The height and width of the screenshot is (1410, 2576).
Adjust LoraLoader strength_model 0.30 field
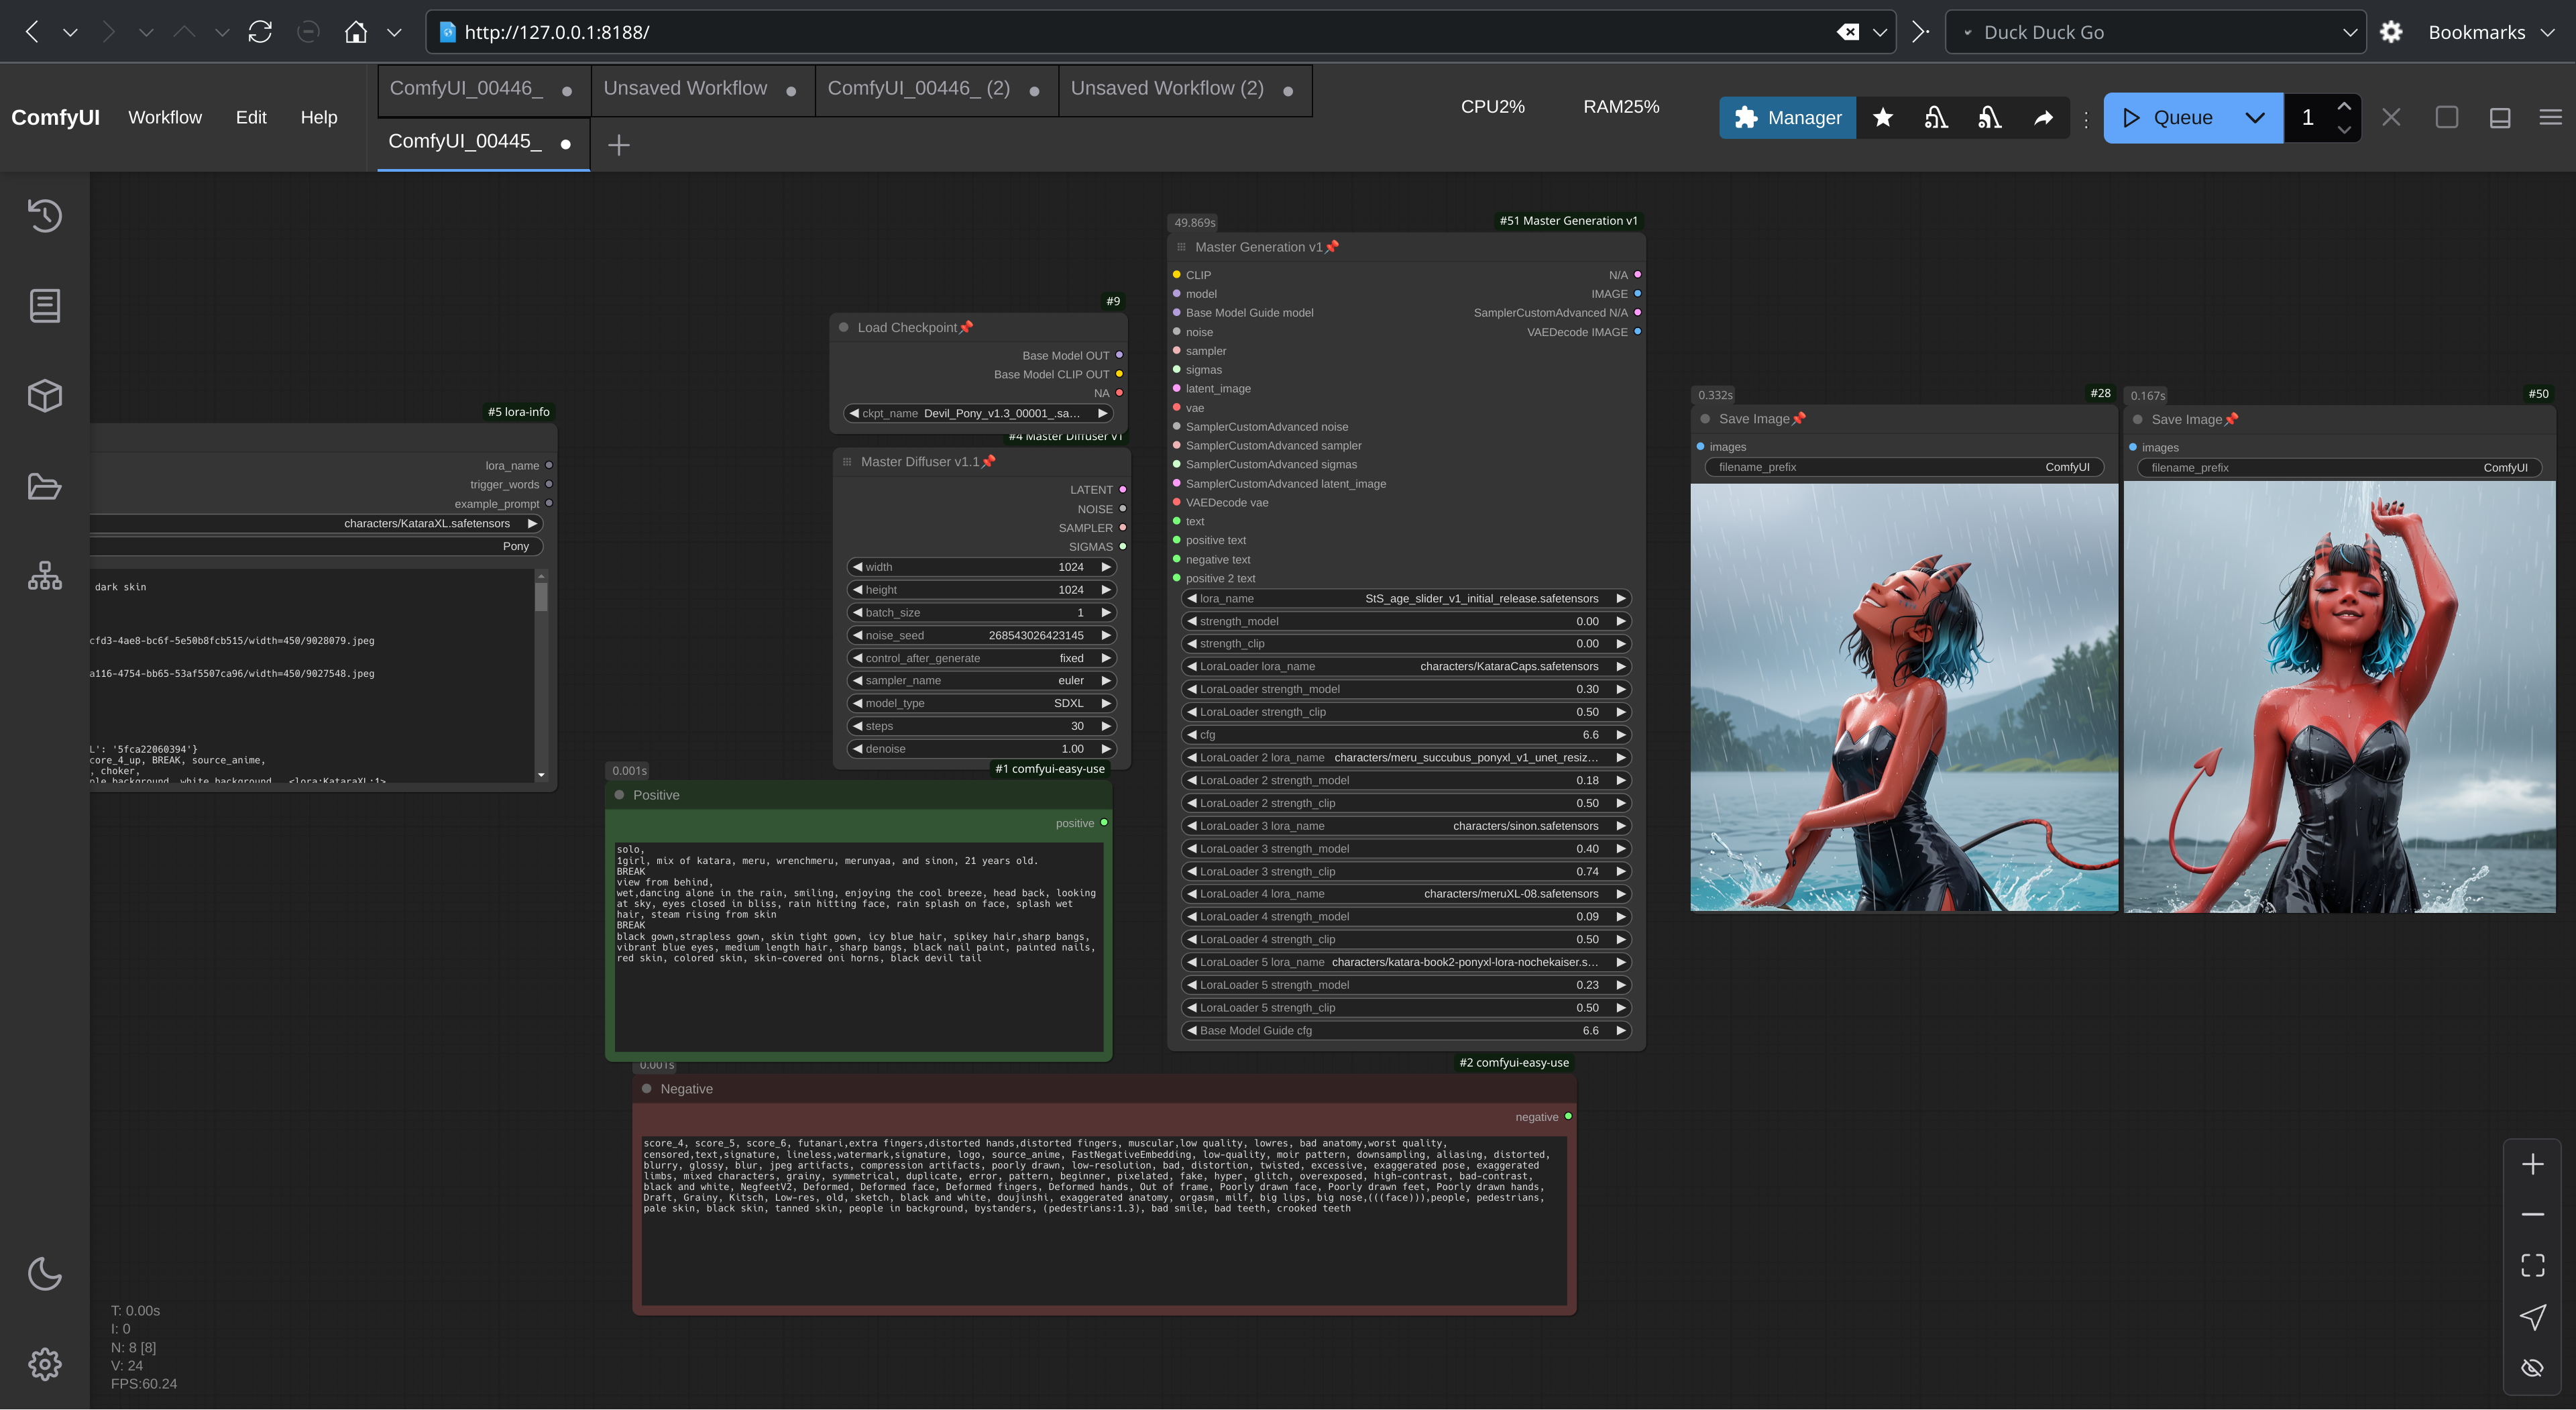click(1405, 689)
